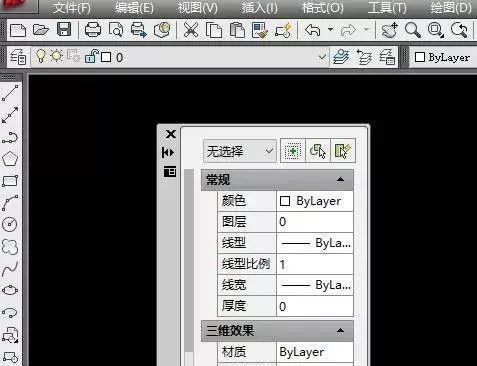
Task: Open the 工具(T) menu
Action: pos(387,8)
